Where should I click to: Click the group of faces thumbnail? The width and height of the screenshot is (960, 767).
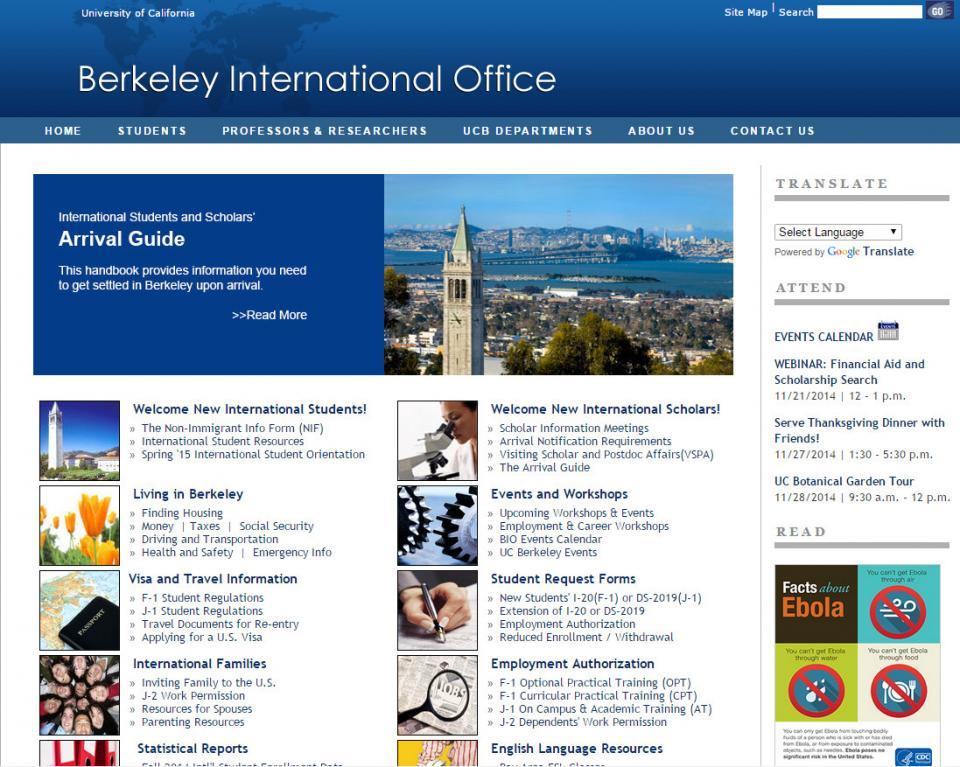coord(80,695)
